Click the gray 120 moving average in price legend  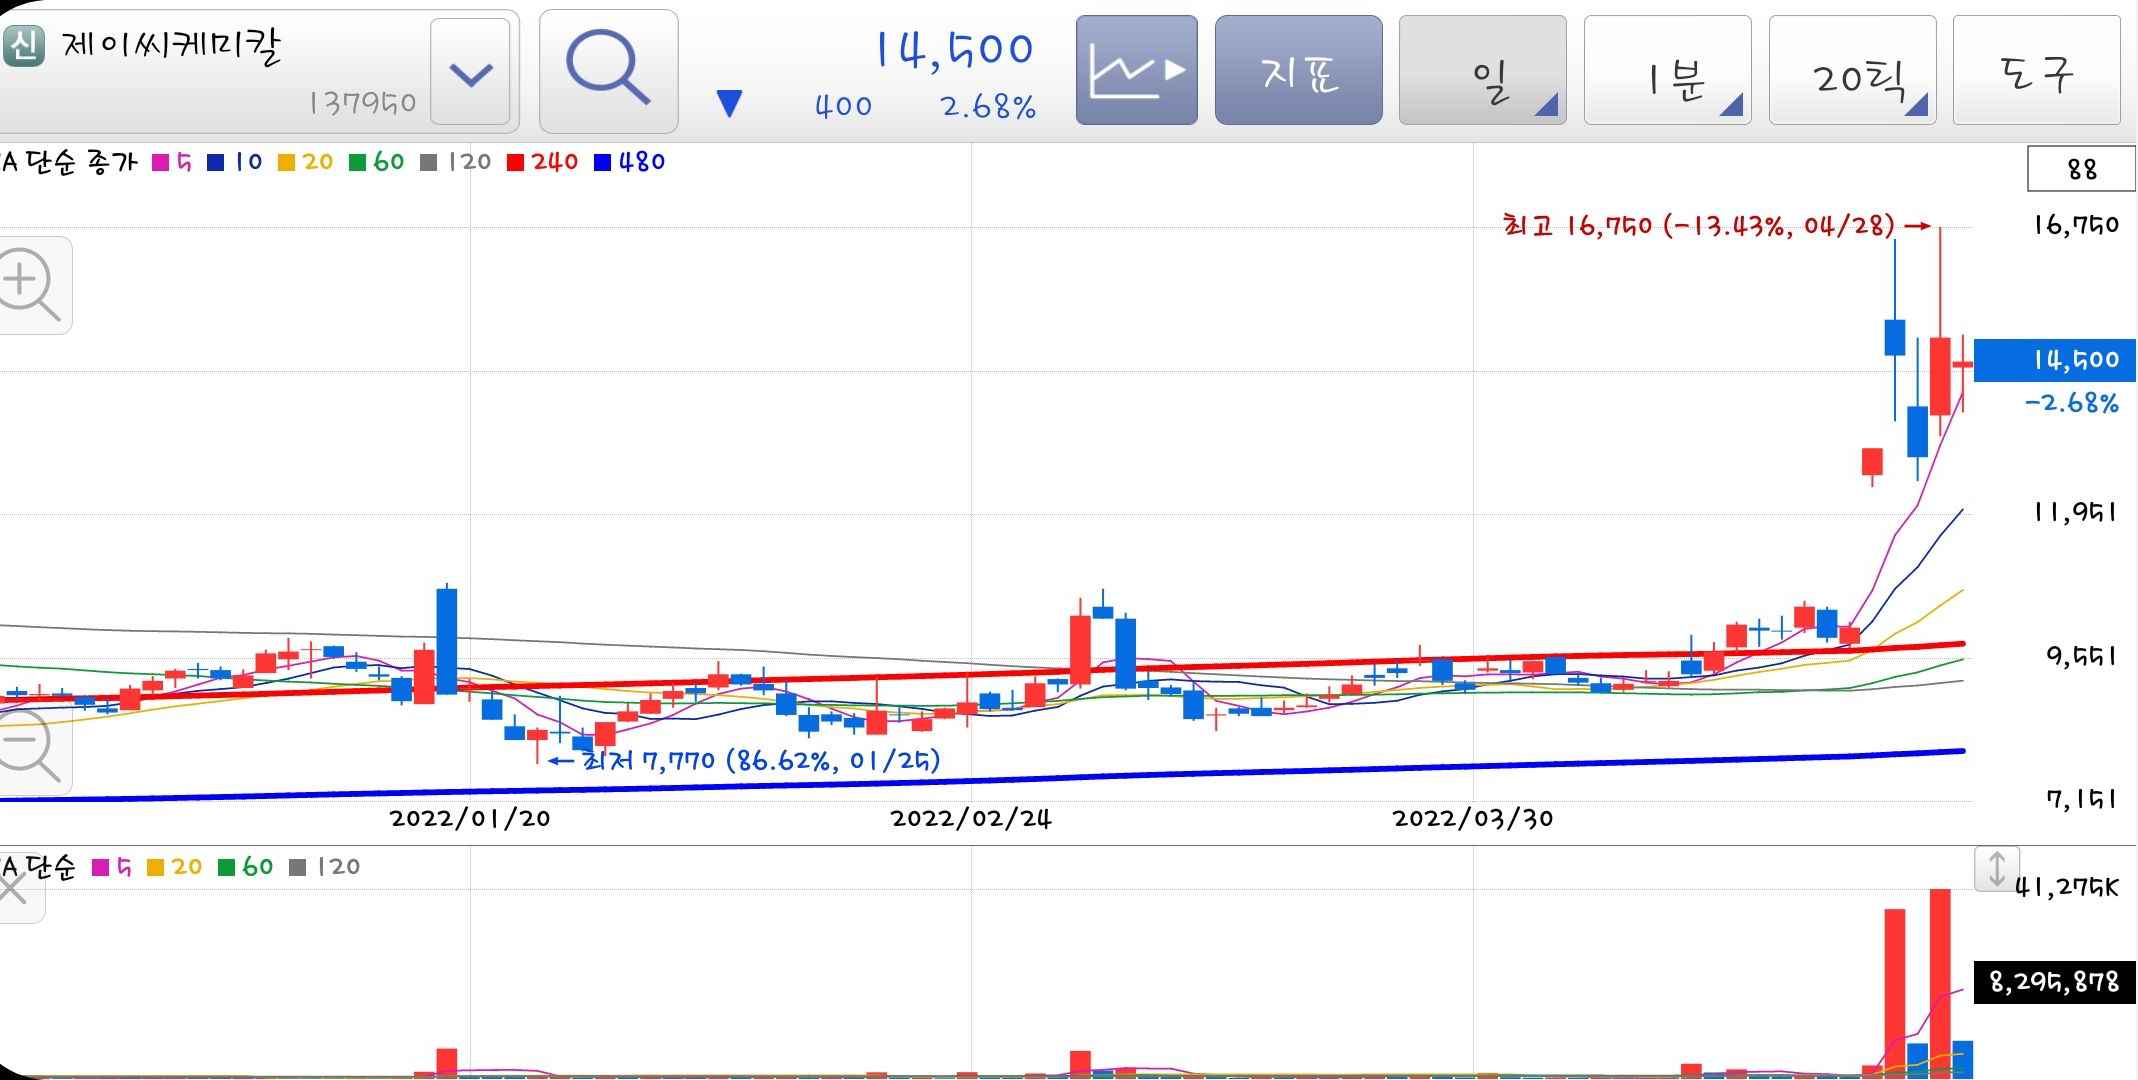pyautogui.click(x=455, y=162)
